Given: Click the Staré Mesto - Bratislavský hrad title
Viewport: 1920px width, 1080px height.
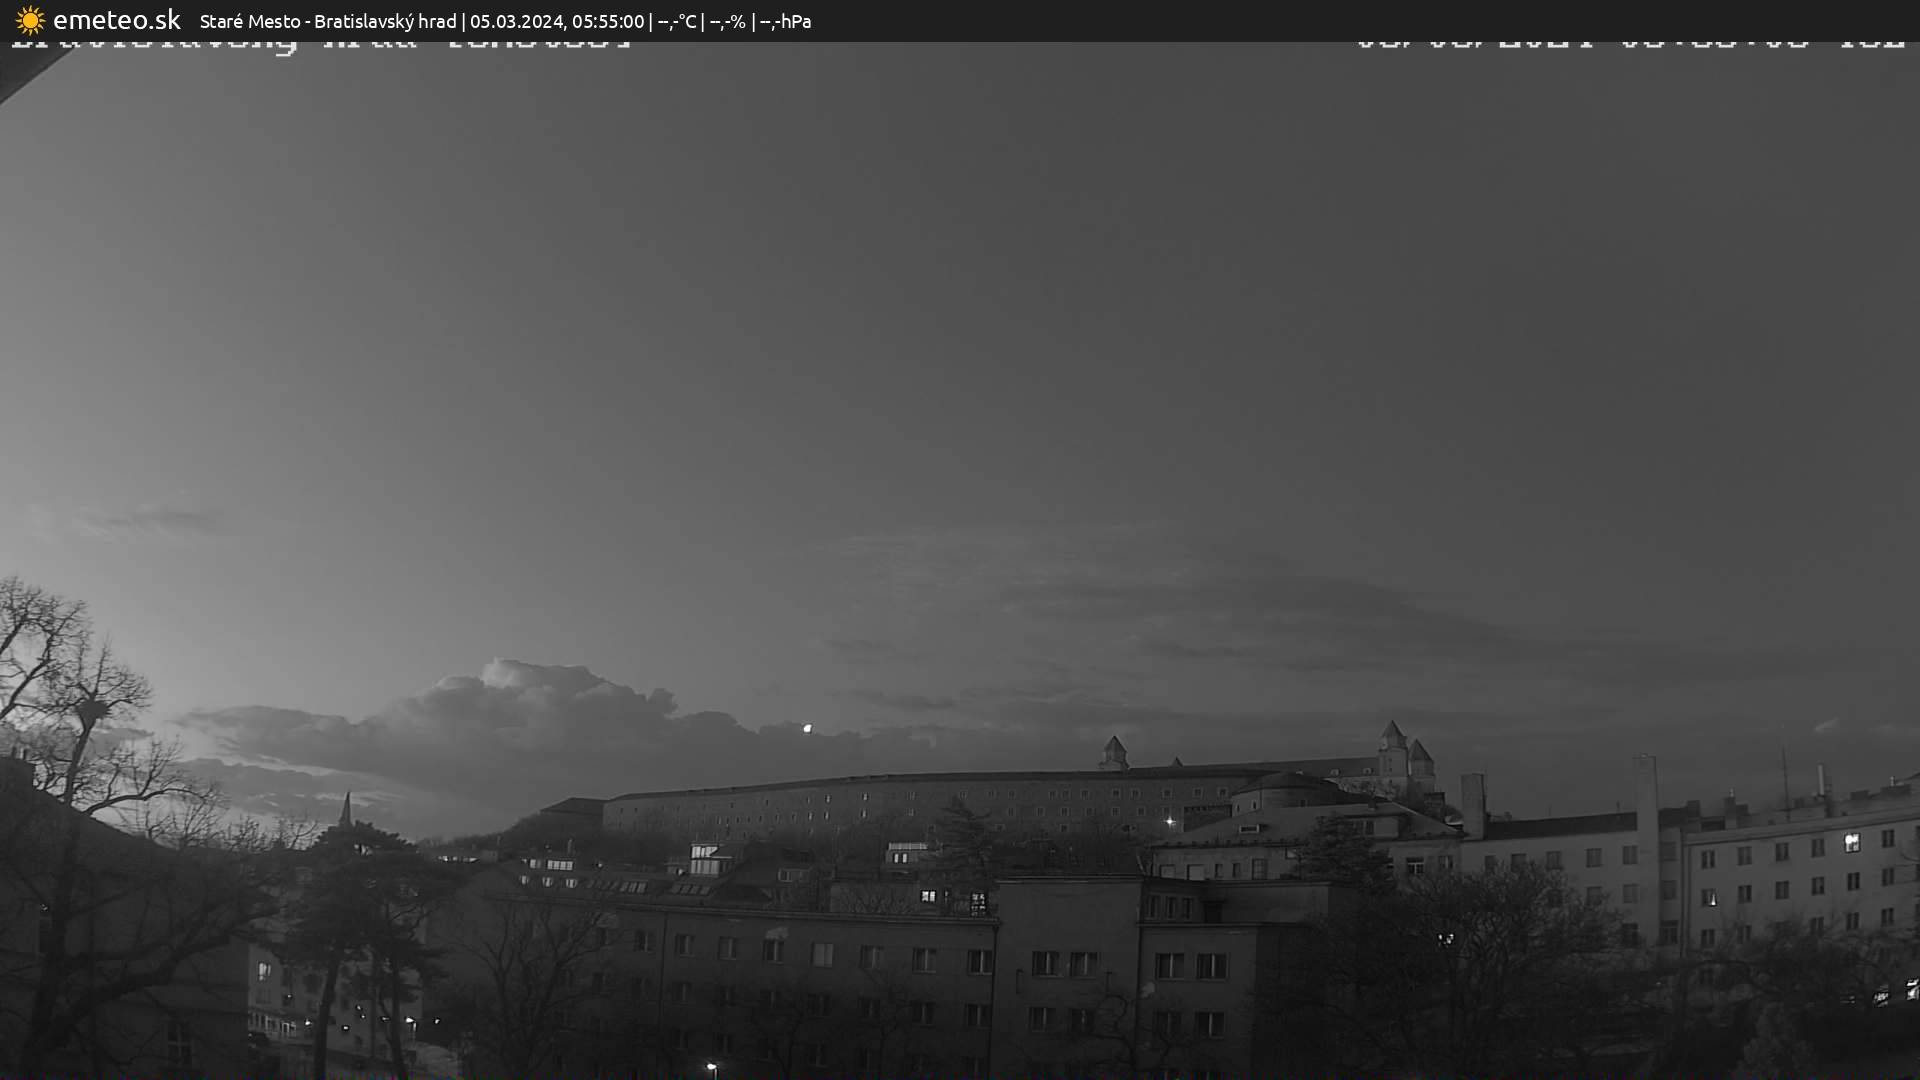Looking at the screenshot, I should pyautogui.click(x=328, y=21).
